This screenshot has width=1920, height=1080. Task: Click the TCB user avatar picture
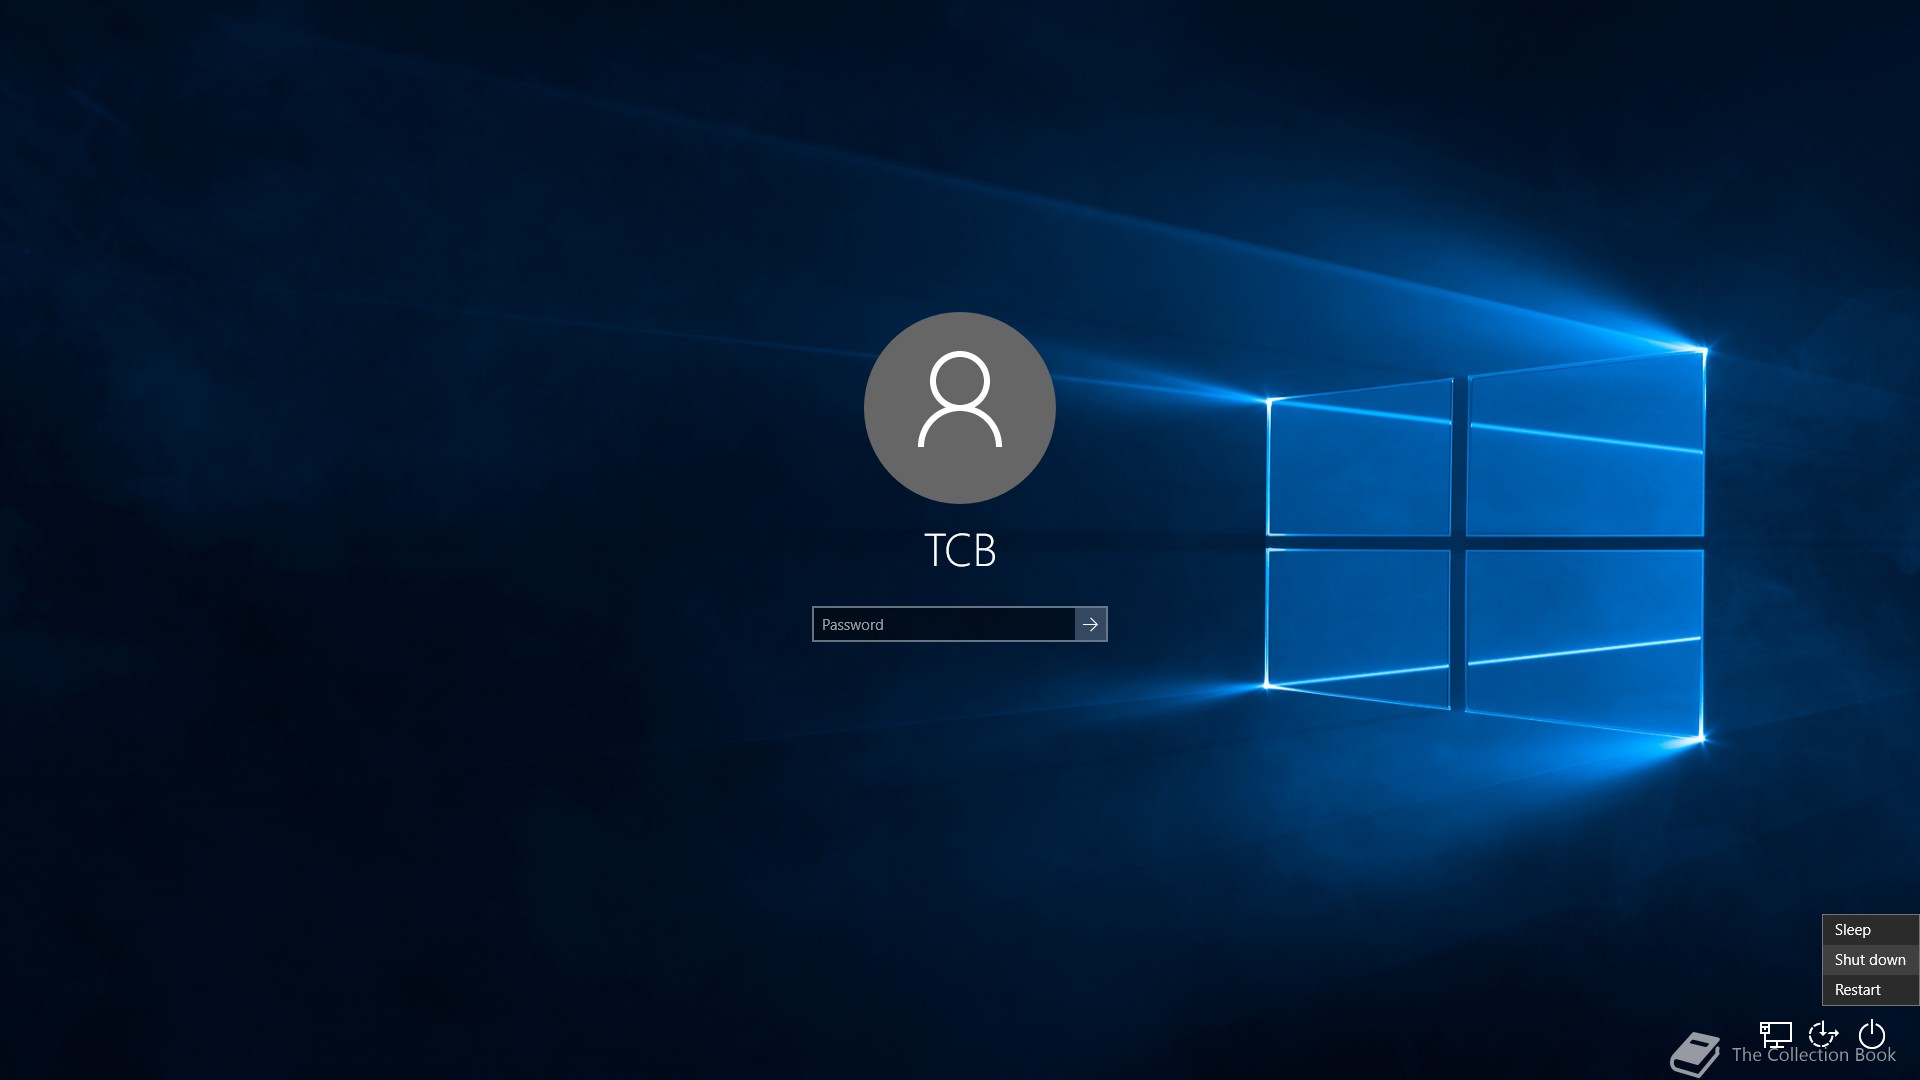(960, 408)
